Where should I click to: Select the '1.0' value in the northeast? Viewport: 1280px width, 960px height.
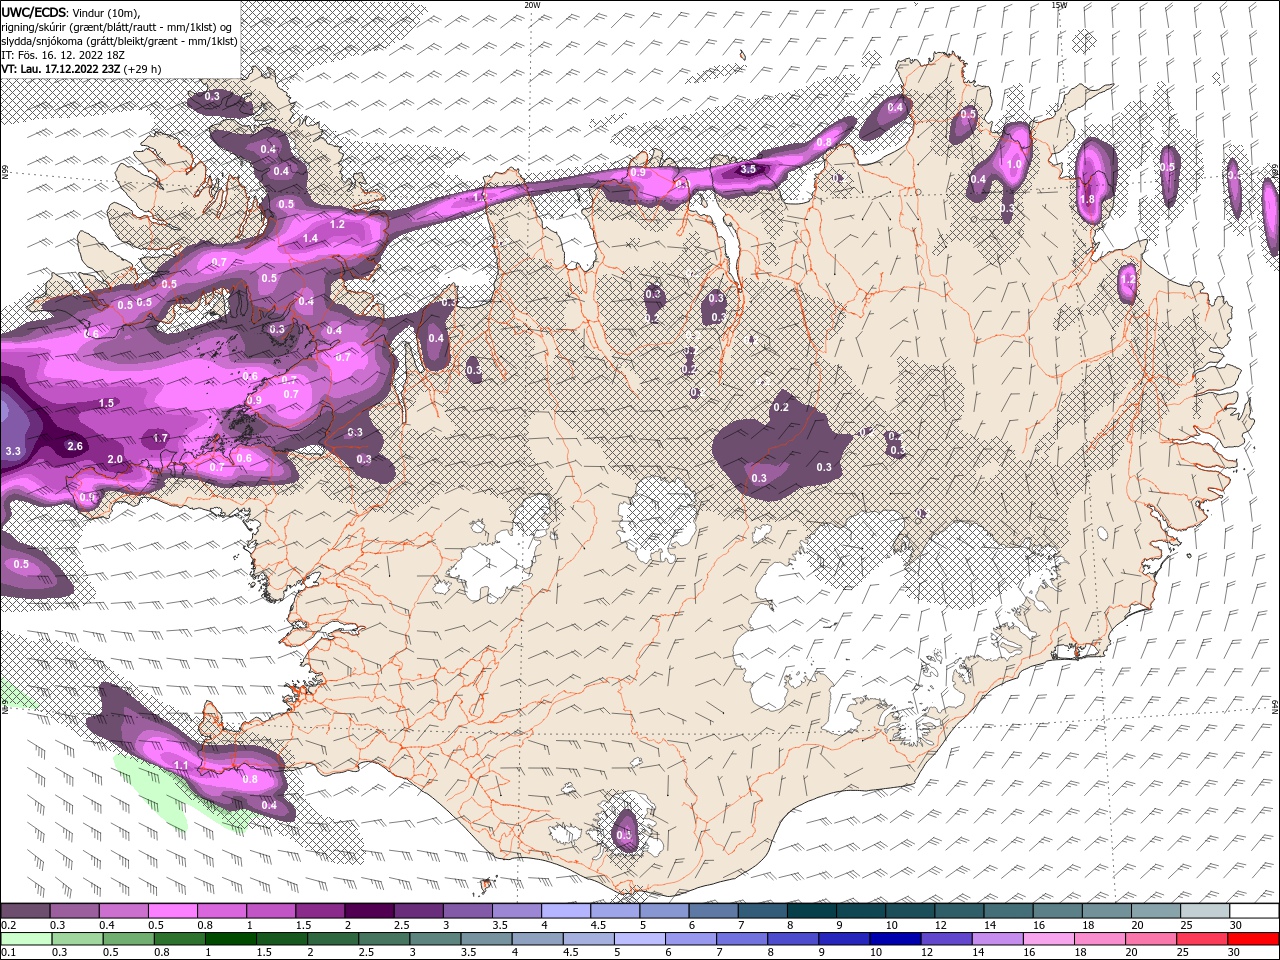point(1015,165)
